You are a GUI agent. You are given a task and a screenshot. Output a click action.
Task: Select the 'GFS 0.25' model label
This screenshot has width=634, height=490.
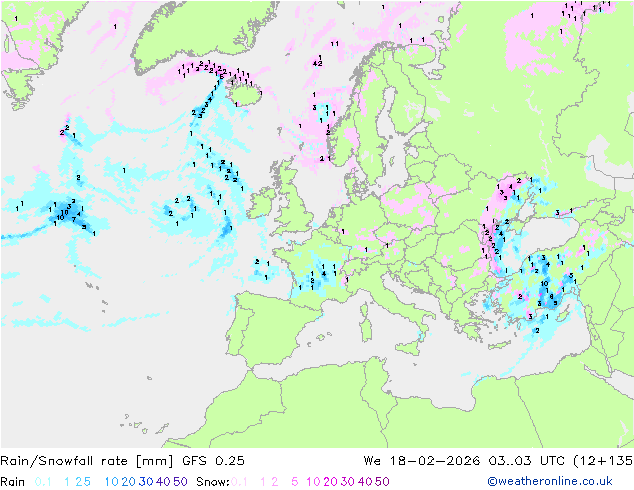tap(213, 460)
